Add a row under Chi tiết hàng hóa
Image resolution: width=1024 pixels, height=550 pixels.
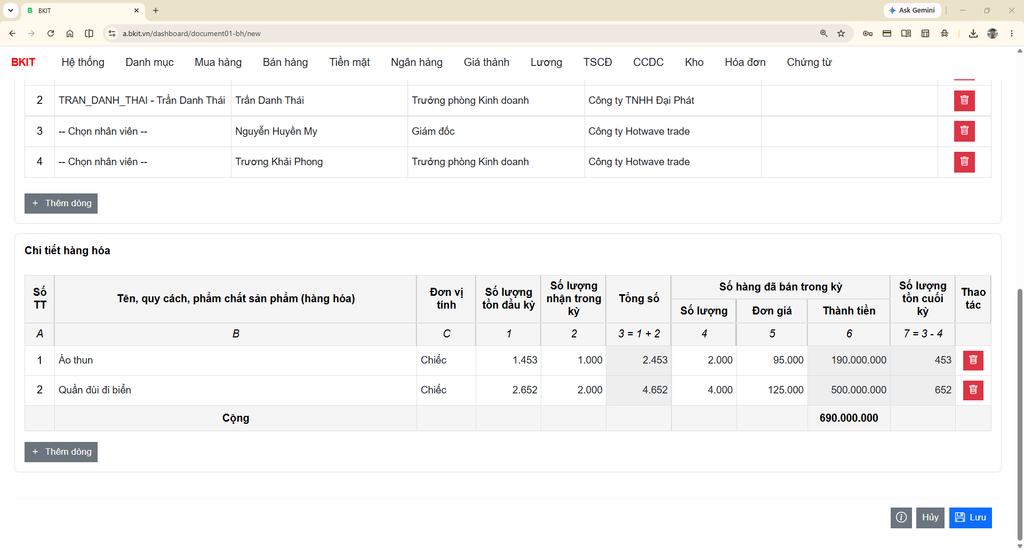click(61, 451)
